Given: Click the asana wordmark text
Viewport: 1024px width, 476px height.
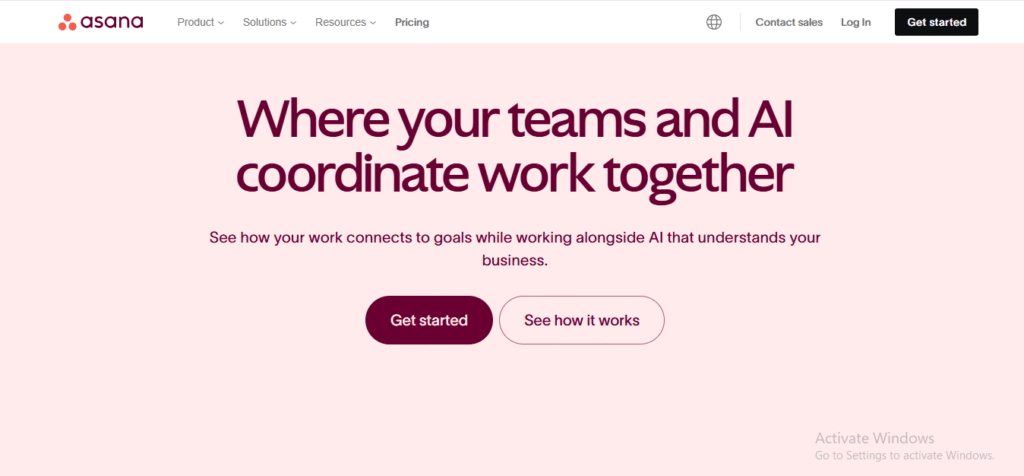Looking at the screenshot, I should point(112,22).
